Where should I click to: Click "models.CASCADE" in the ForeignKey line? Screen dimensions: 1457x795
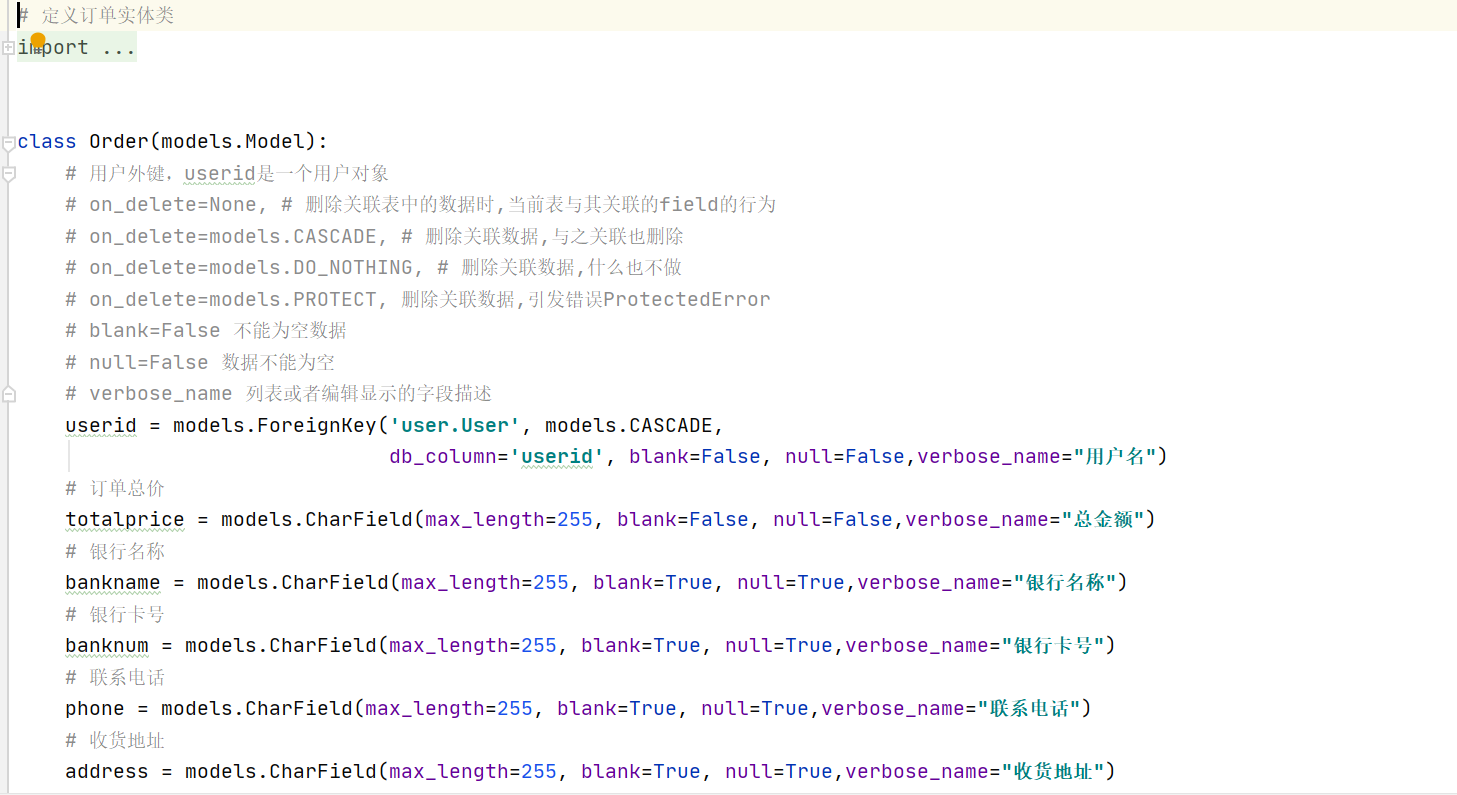(x=629, y=426)
